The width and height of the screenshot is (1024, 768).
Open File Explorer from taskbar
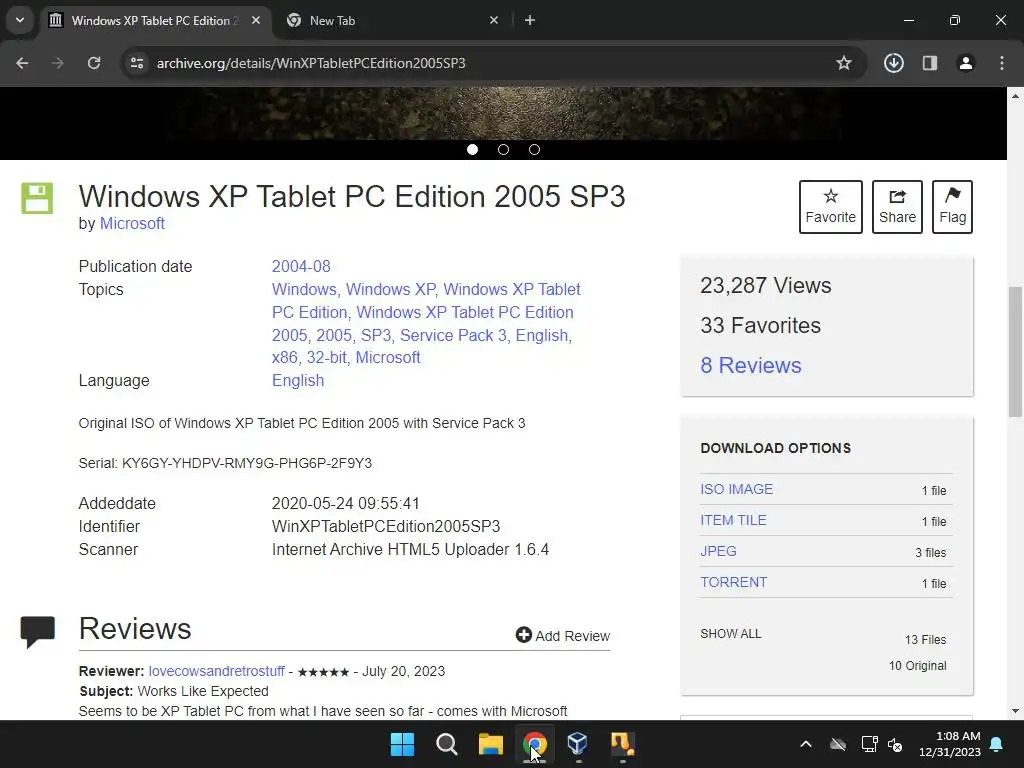coord(490,744)
